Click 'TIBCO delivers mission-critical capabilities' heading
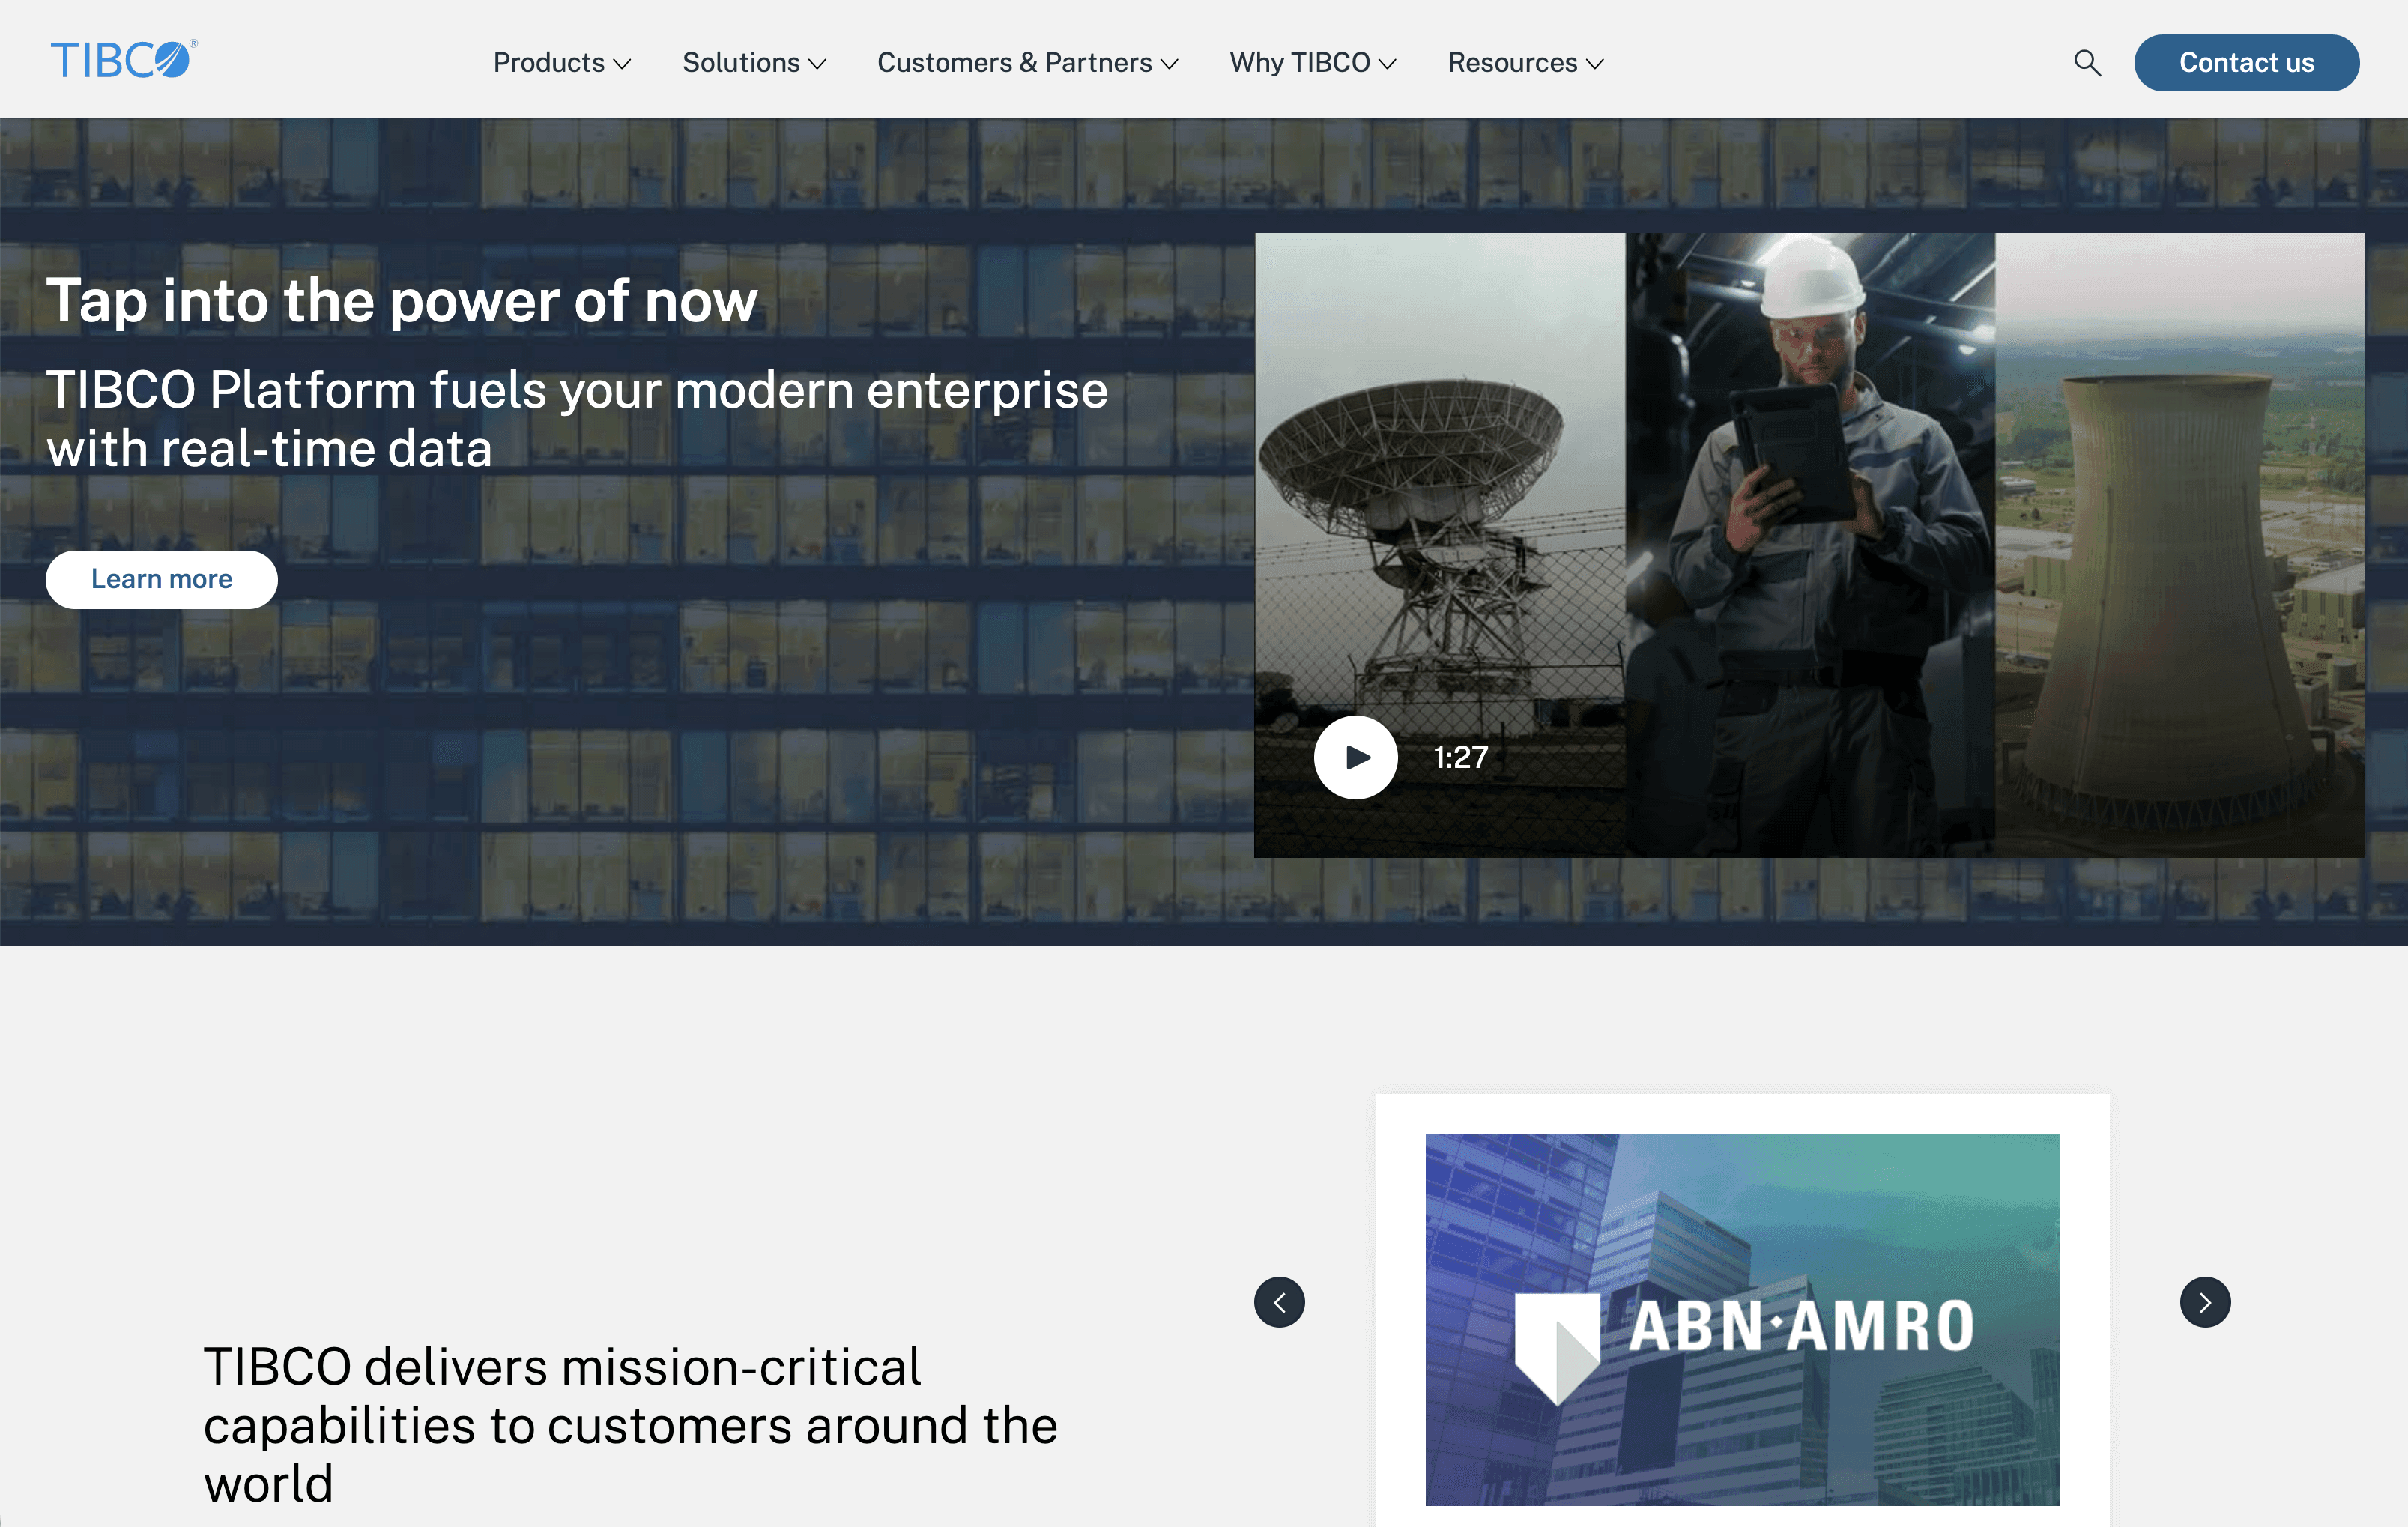The height and width of the screenshot is (1527, 2408). [x=630, y=1424]
